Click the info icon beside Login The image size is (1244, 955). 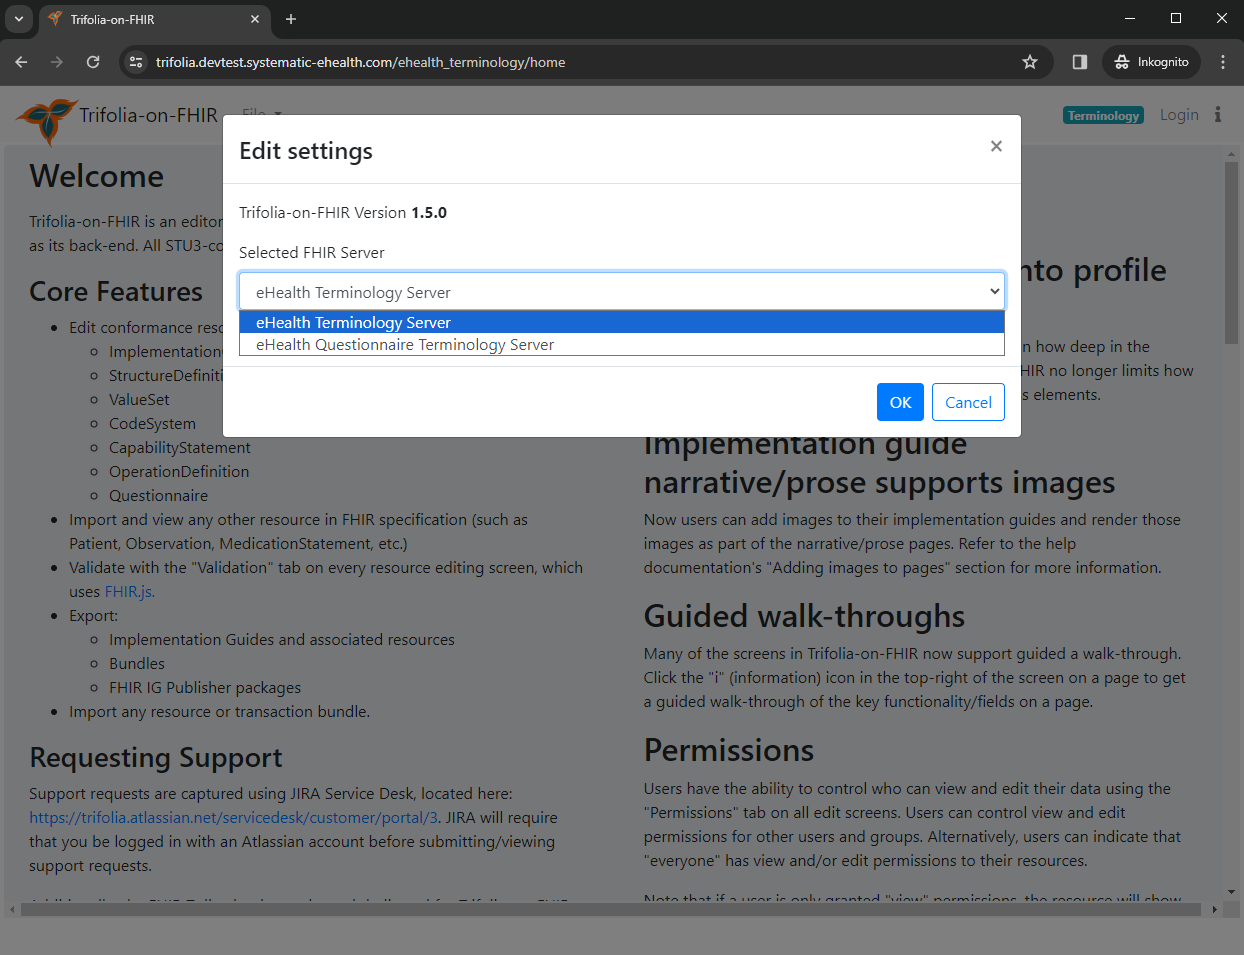[x=1218, y=114]
